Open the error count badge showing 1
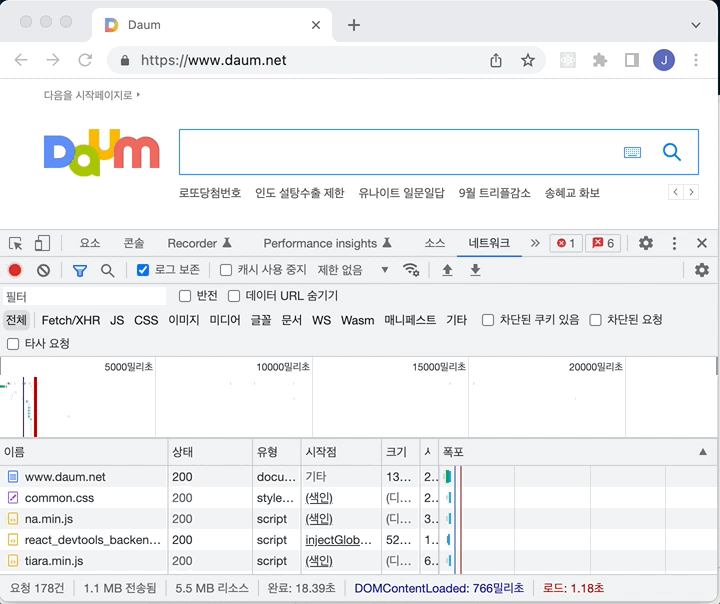Viewport: 720px width, 604px height. click(566, 243)
